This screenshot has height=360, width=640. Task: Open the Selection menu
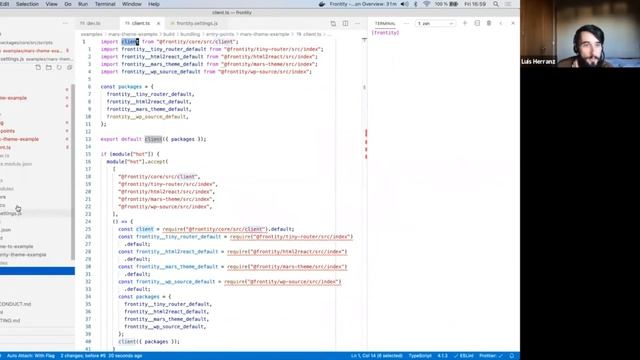point(27,4)
